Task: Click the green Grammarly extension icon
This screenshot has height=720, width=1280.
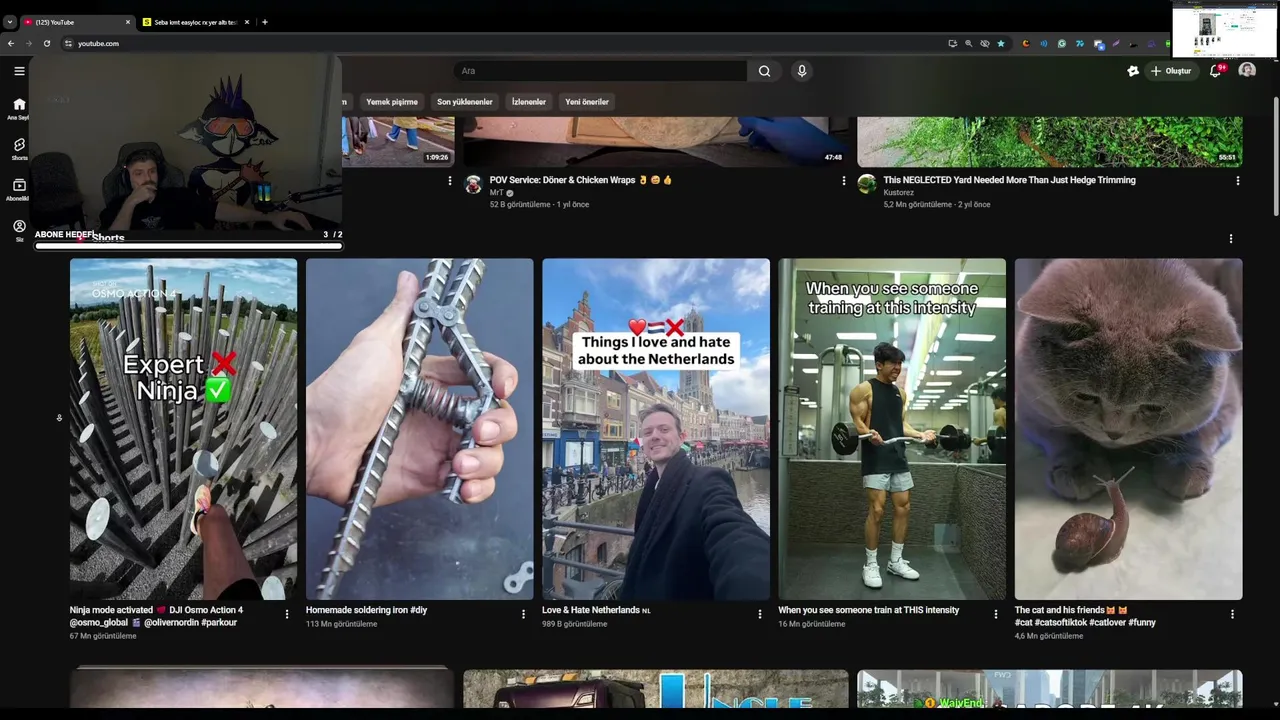Action: pos(1062,43)
